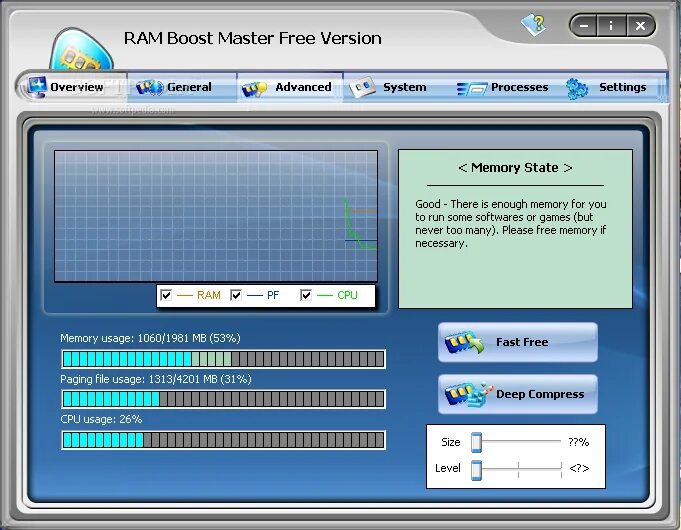Click the orange RAM legend label

208,295
